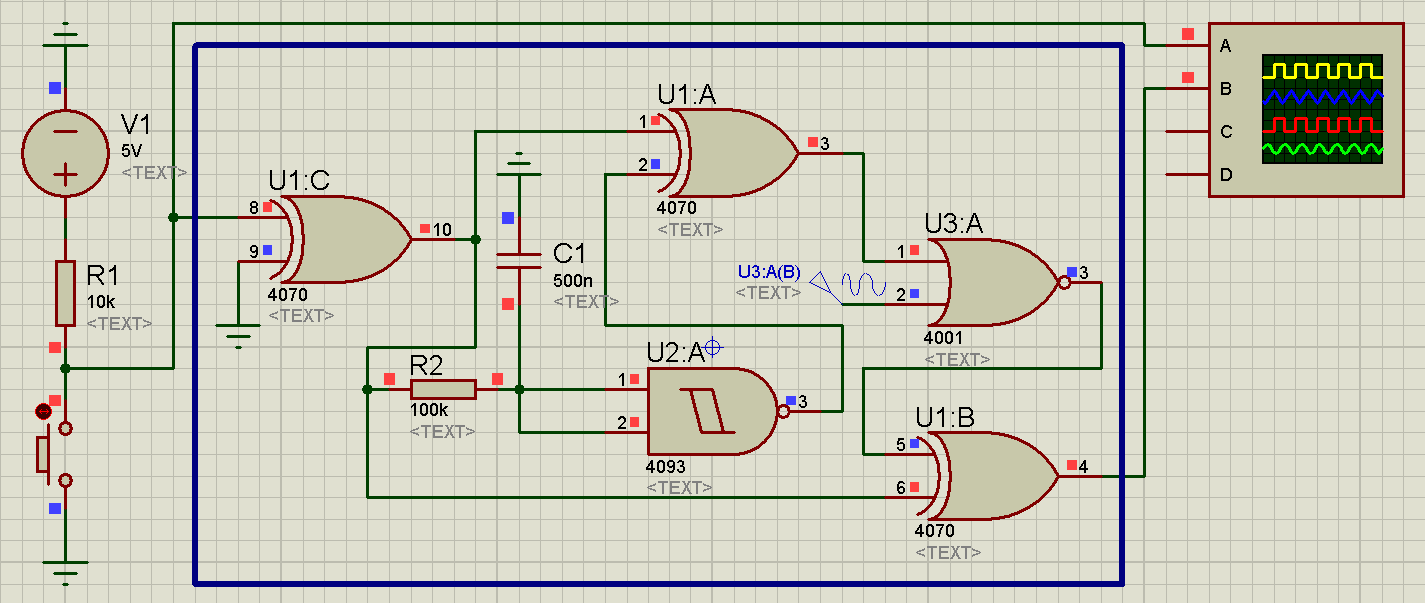Select the "500n" value label of C1
This screenshot has height=603, width=1425.
[x=572, y=280]
